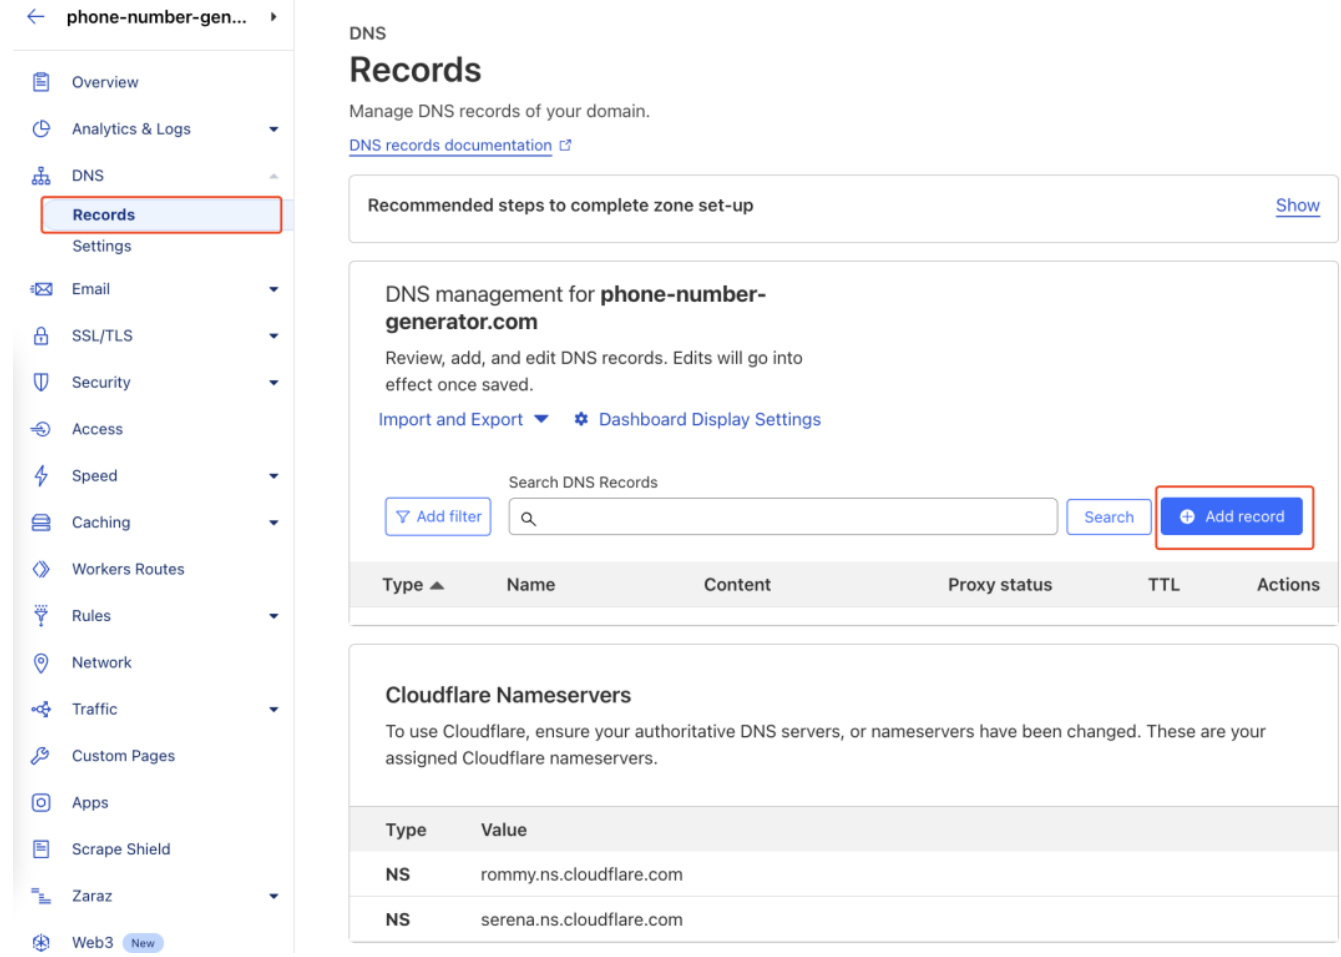The height and width of the screenshot is (957, 1341).
Task: Show recommended zone set-up steps
Action: tap(1297, 205)
